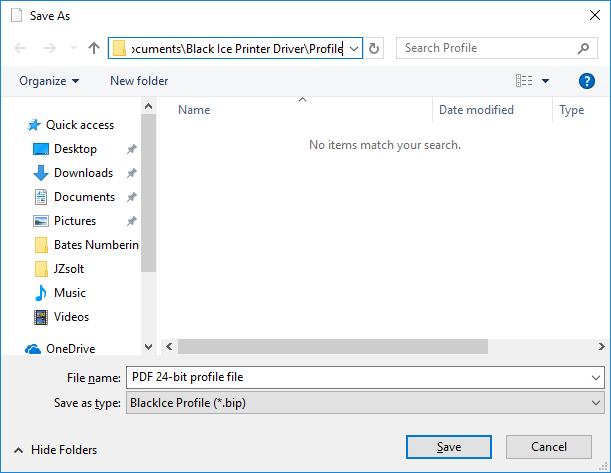
Task: Expand the File name suggestions dropdown
Action: pos(597,377)
